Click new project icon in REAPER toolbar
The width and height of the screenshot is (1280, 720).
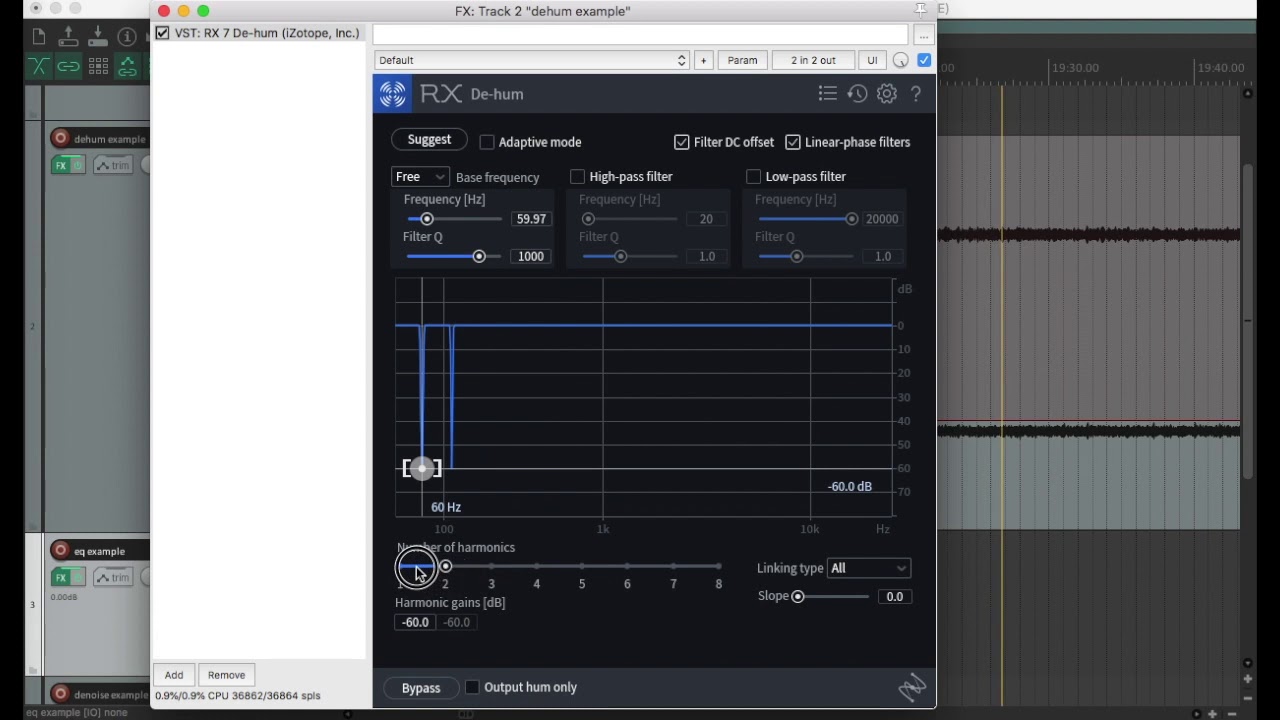pos(39,37)
